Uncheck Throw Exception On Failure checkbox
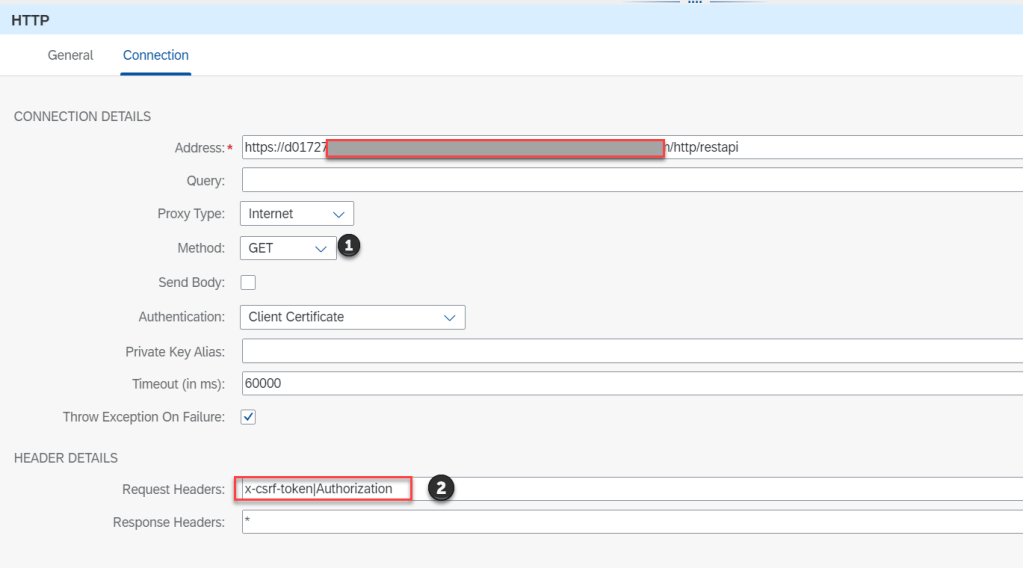The image size is (1023, 568). (248, 417)
